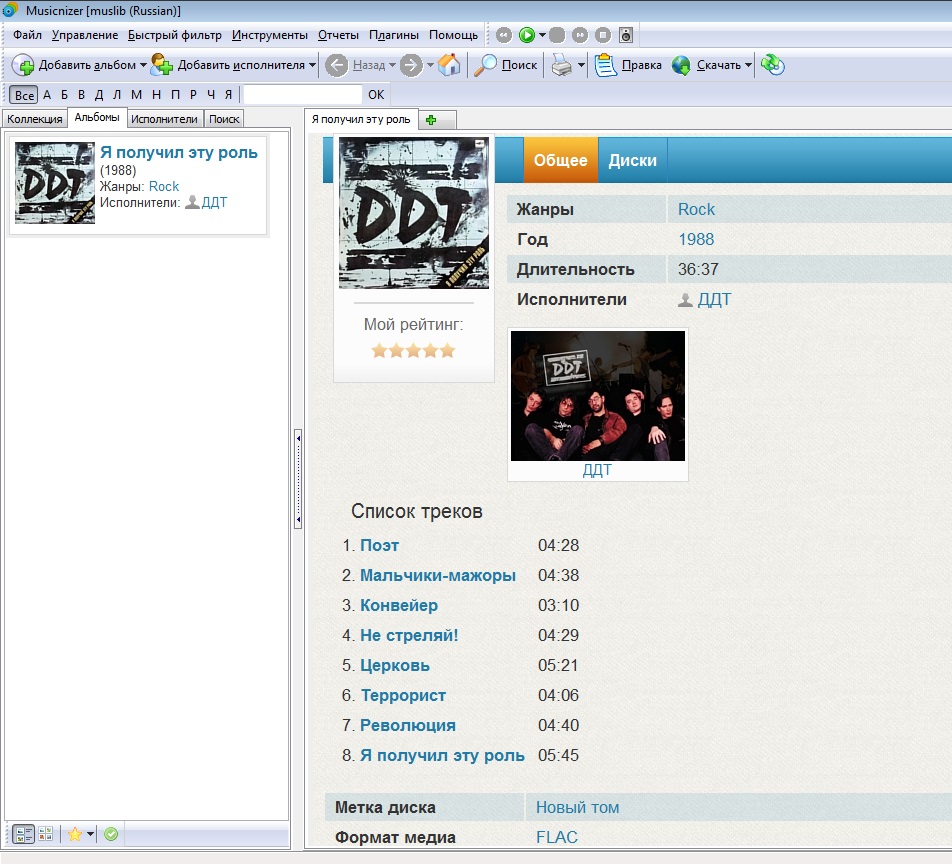Viewport: 952px width, 864px height.
Task: Click the gray pause circle button
Action: 557,35
